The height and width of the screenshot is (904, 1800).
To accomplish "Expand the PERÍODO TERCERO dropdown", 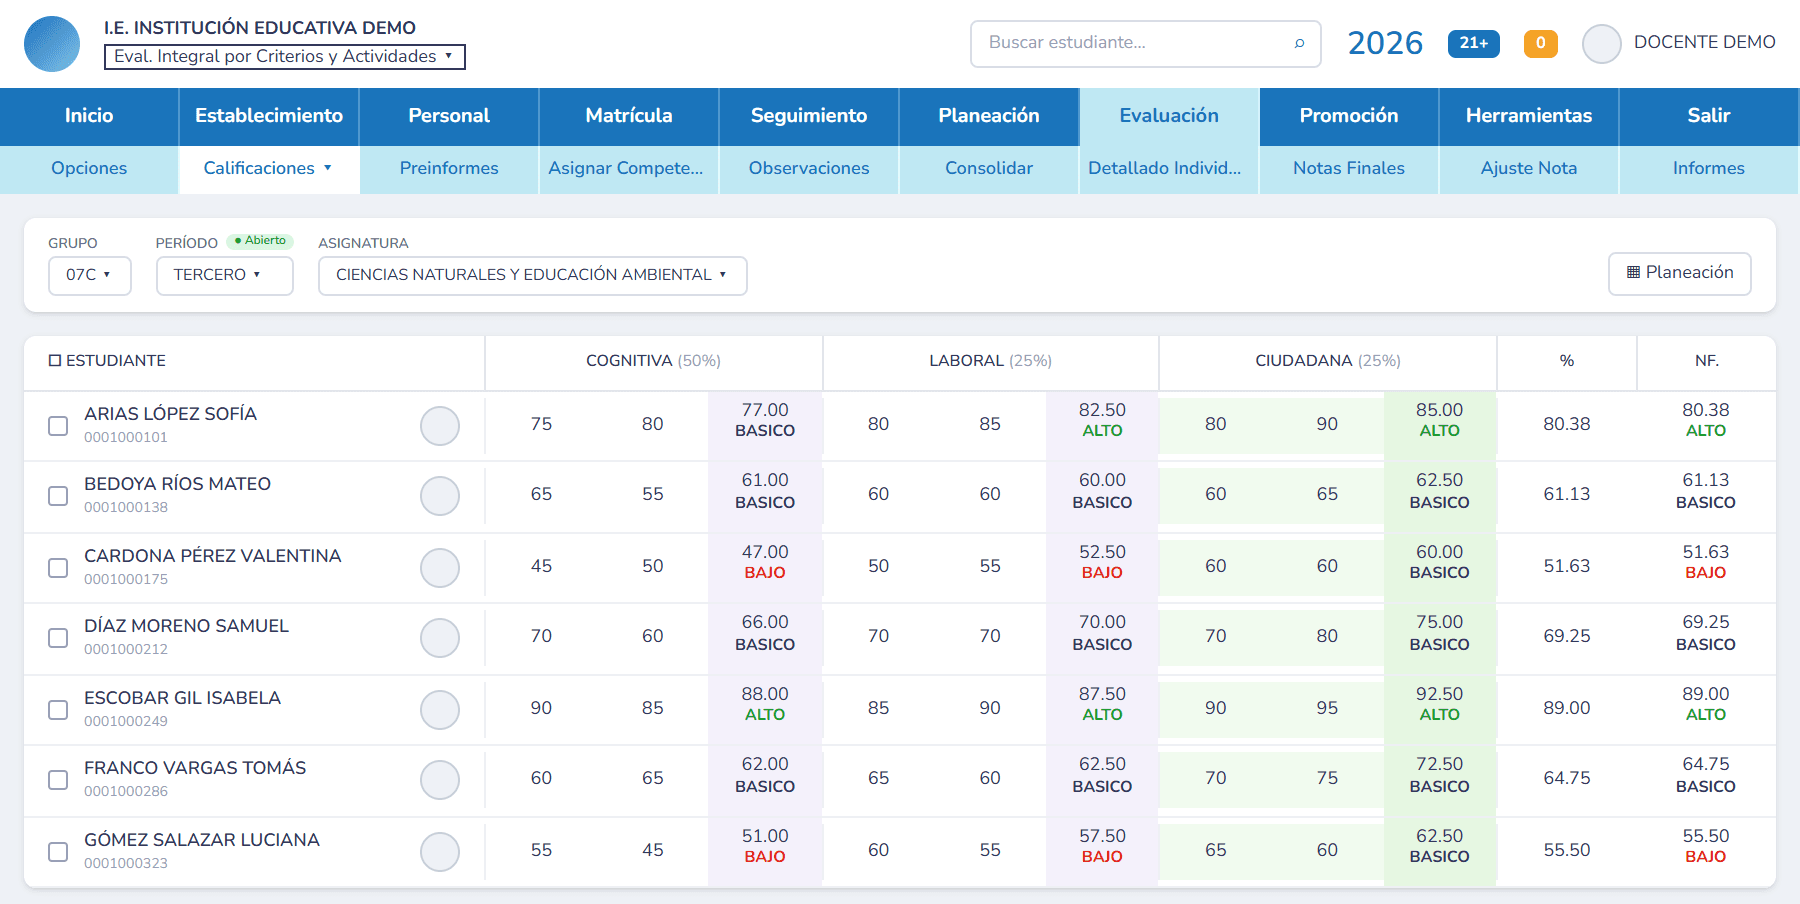I will point(224,275).
